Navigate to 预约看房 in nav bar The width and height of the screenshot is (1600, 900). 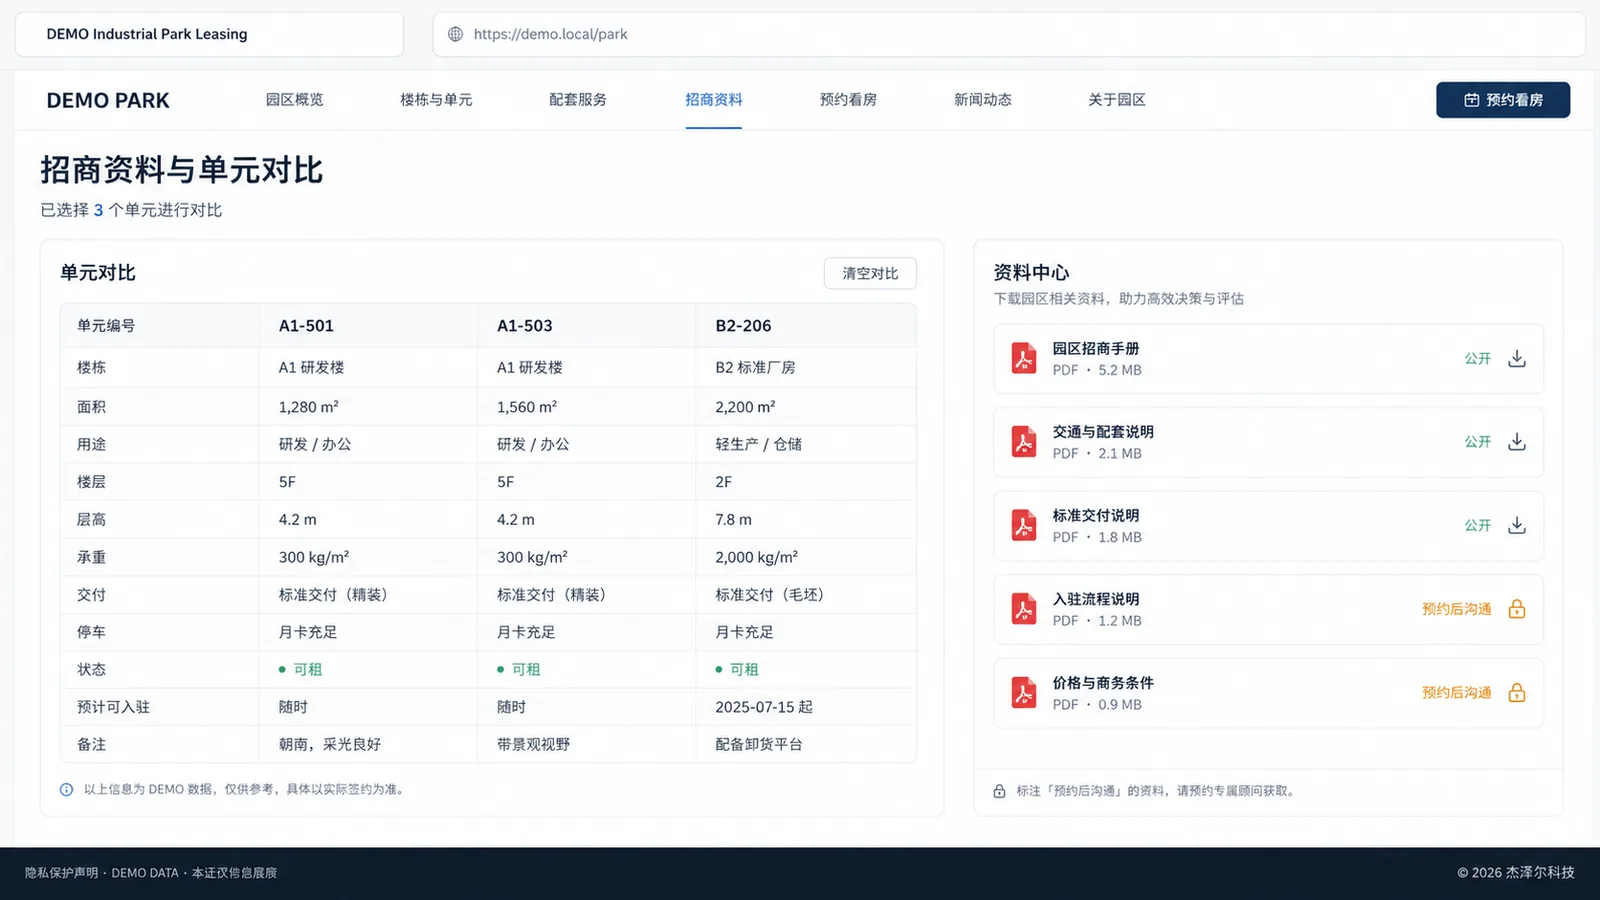click(848, 100)
